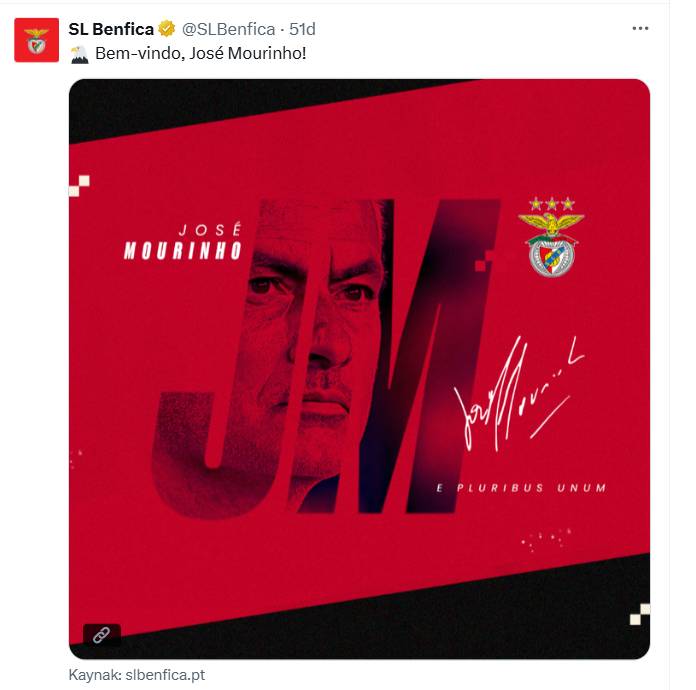696x690 pixels.
Task: Click the white pixel squares at bottom-right corner
Action: point(640,615)
